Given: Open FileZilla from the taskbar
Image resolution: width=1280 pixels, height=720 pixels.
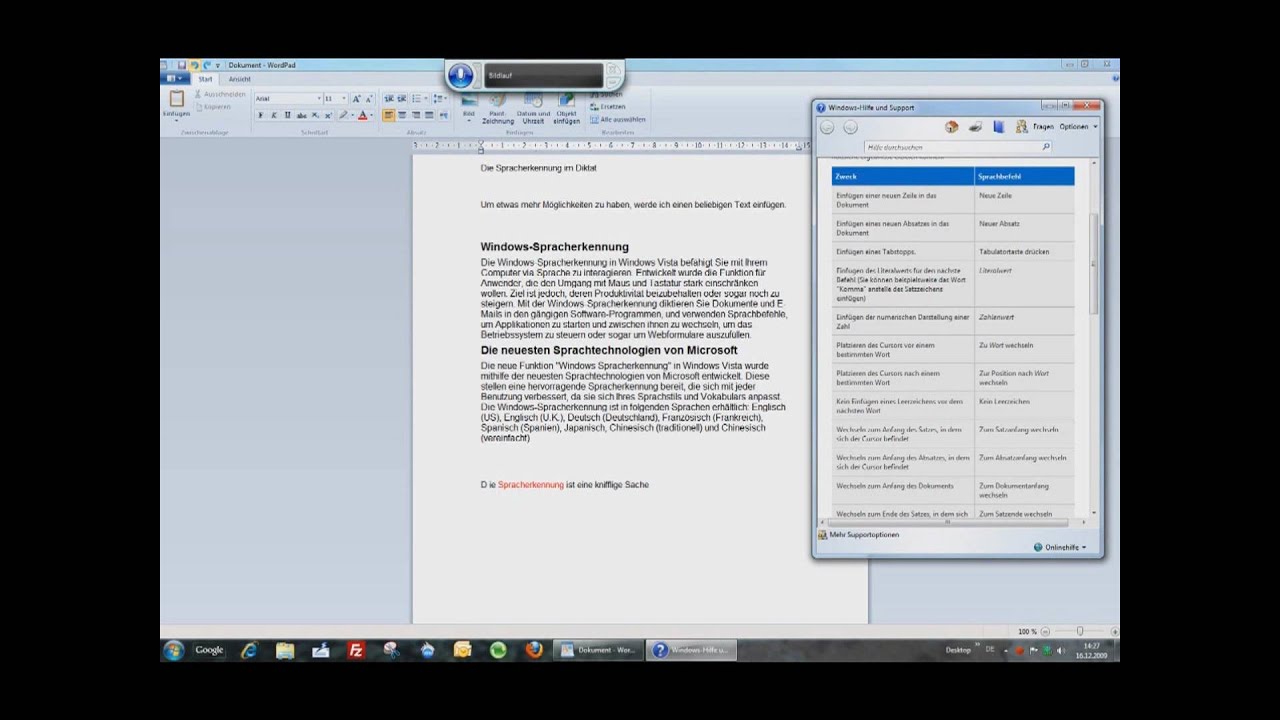Looking at the screenshot, I should [356, 650].
